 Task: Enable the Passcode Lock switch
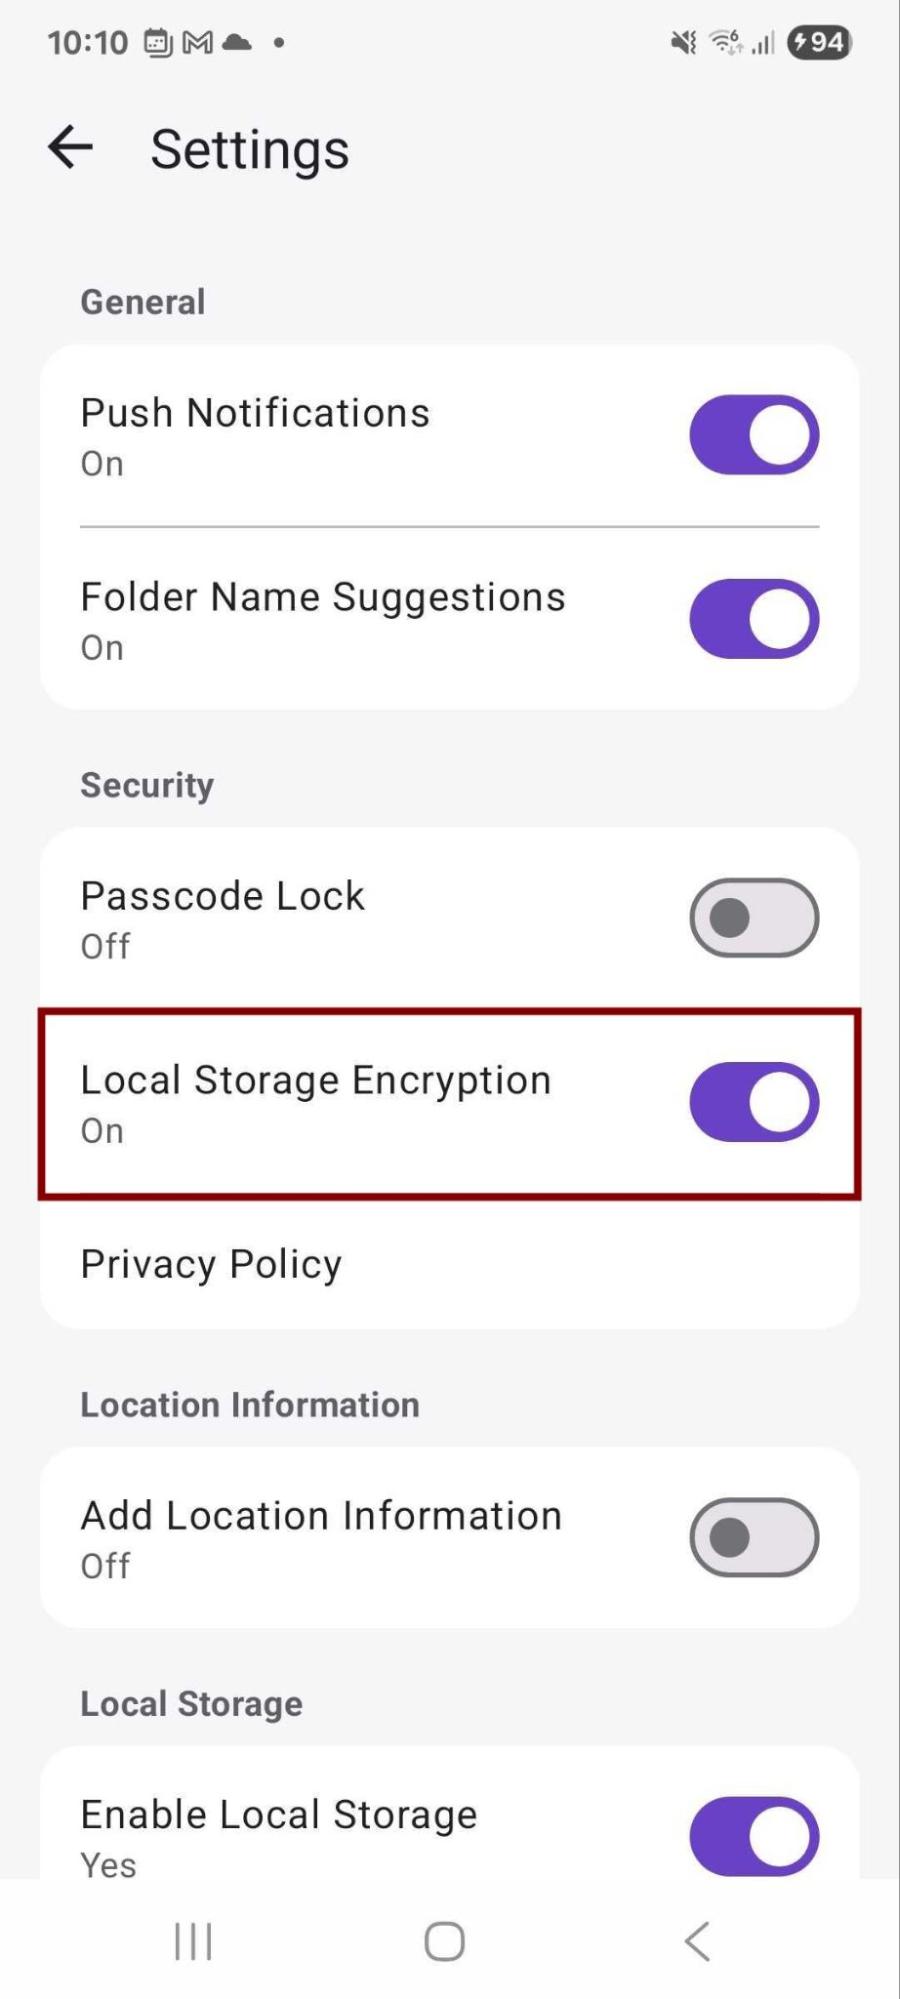point(754,918)
